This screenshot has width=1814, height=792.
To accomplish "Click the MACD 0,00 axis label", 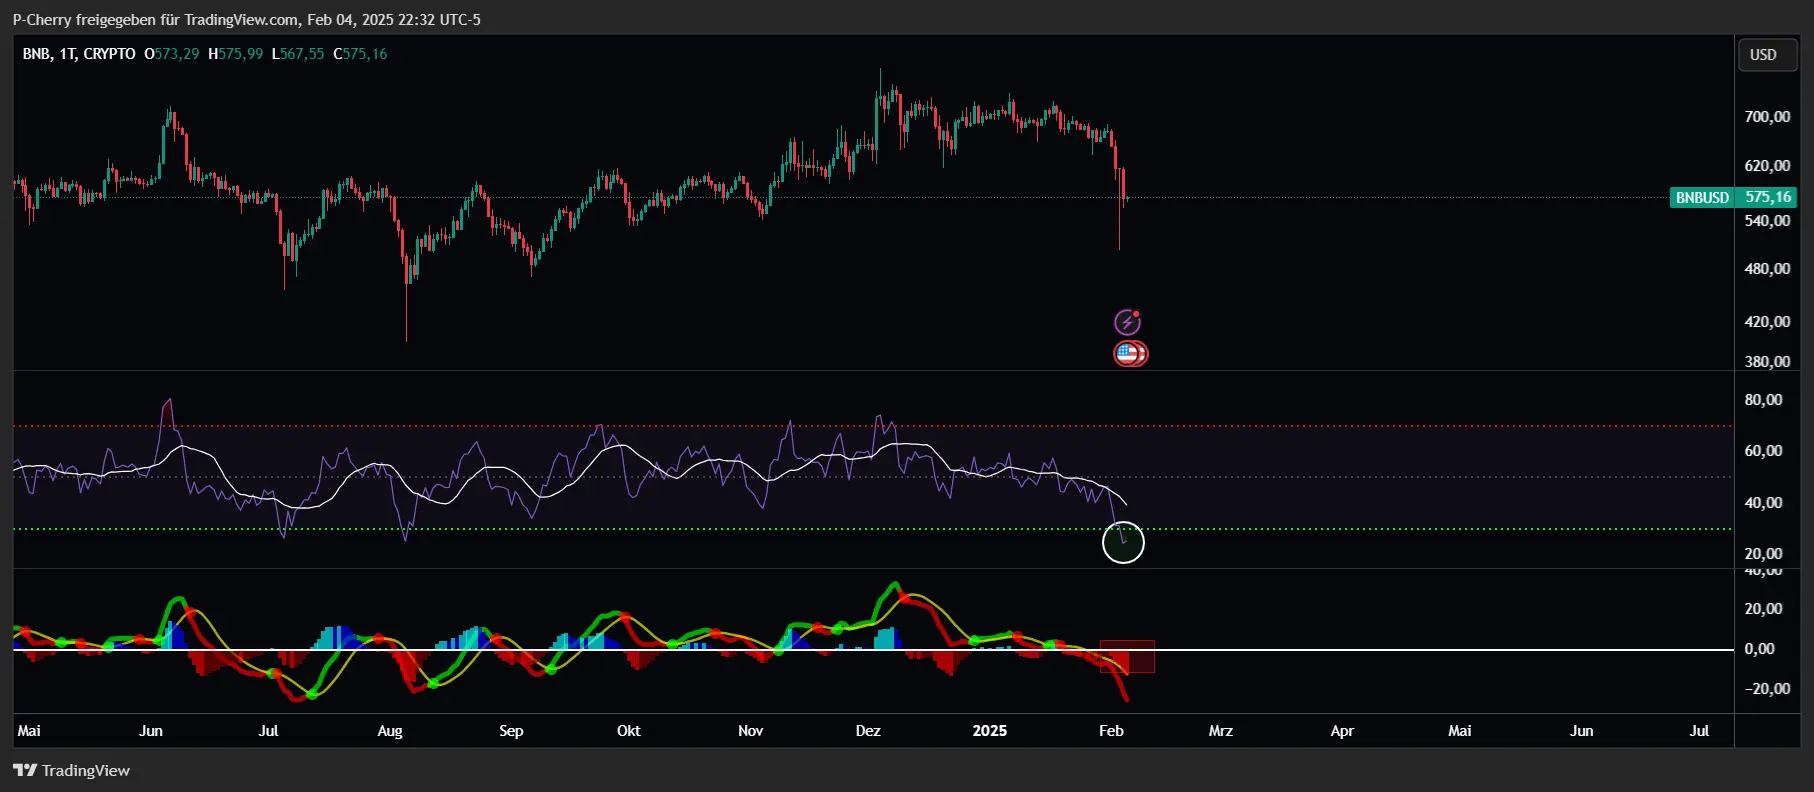I will click(1759, 649).
